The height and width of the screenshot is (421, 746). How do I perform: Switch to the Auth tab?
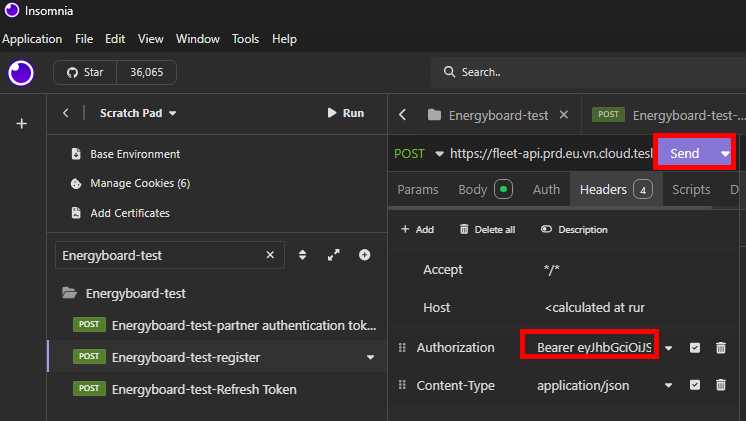(546, 189)
